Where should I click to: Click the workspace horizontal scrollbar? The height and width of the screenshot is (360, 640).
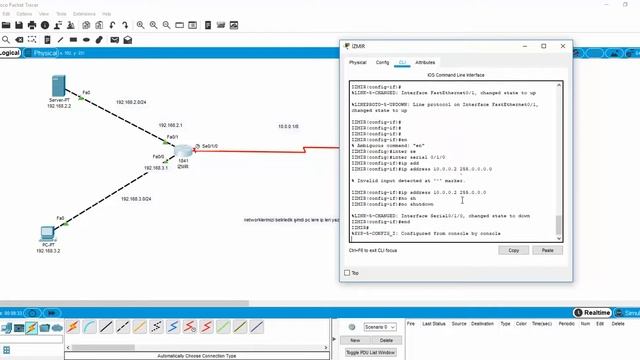[124, 303]
